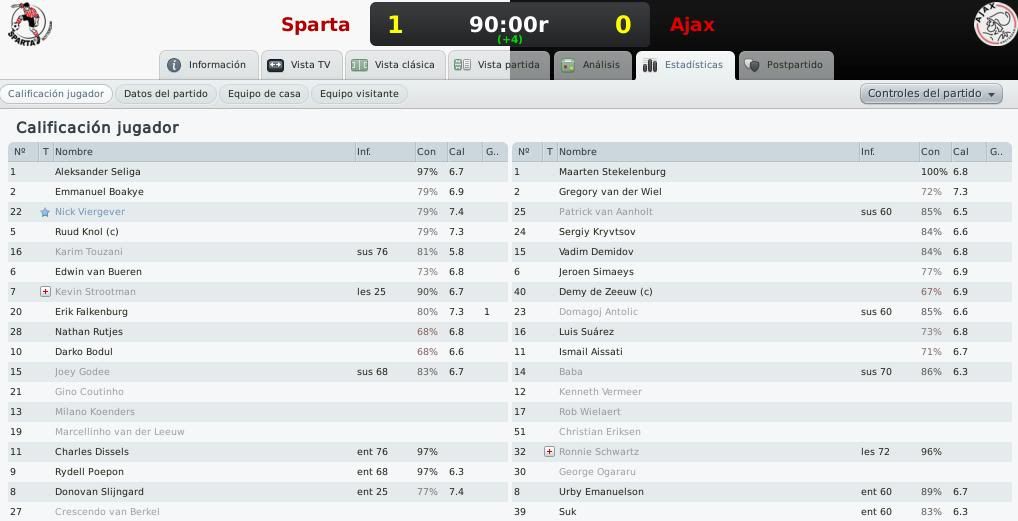Open the Equipo visitante view
Viewport: 1018px width, 521px height.
359,94
